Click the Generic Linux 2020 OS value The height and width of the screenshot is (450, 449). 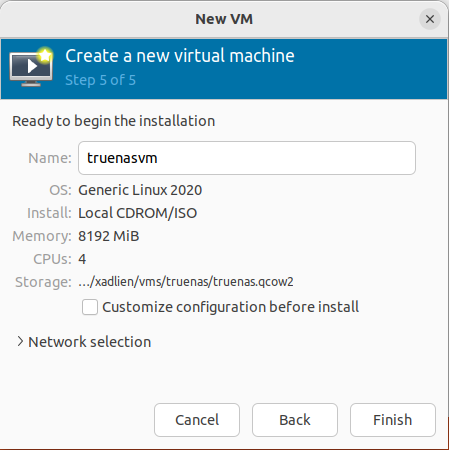click(x=140, y=190)
